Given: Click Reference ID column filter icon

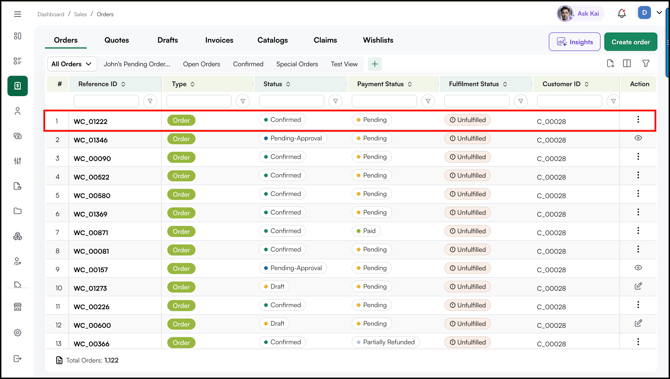Looking at the screenshot, I should coord(150,101).
